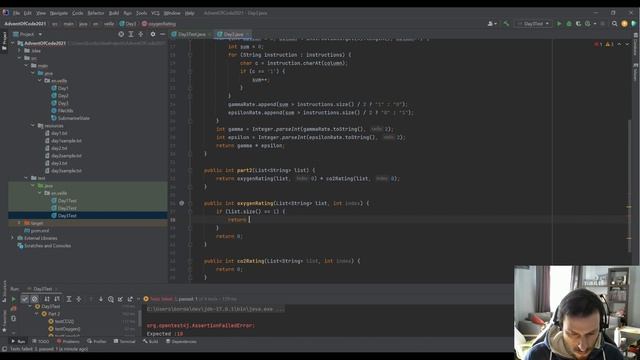Open the Problems tool window button
Screen dimensions: 640x360
[68, 341]
